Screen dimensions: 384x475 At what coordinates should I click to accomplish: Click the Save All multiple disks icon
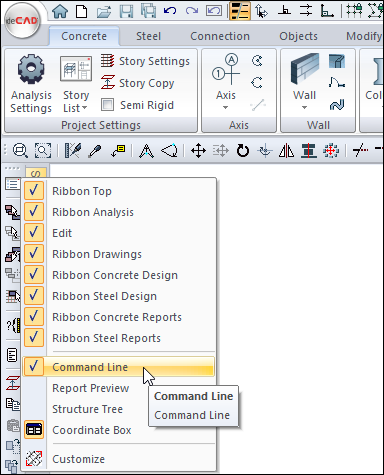[x=148, y=11]
